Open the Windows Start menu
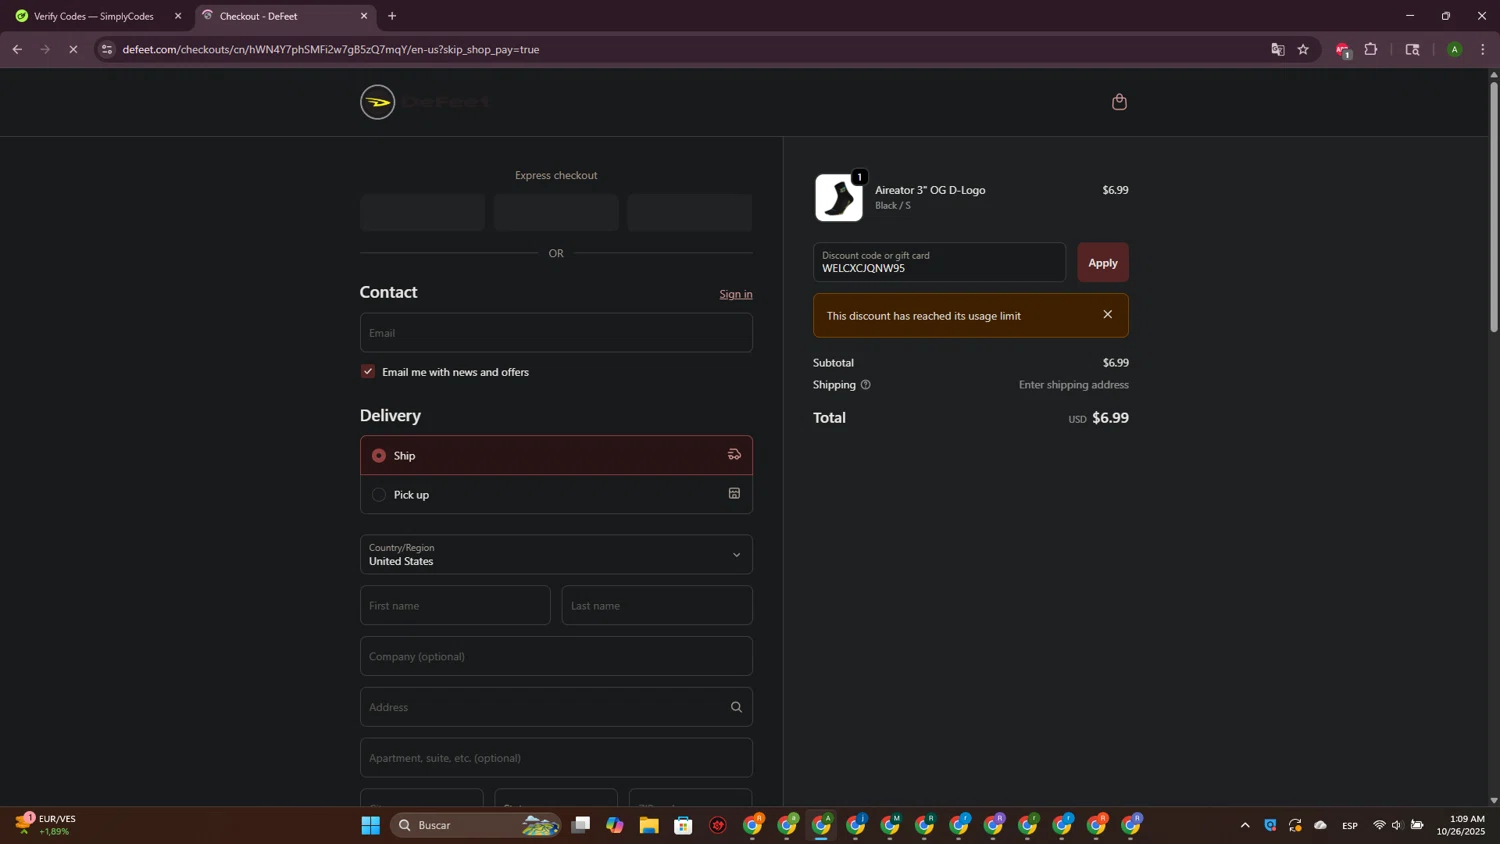1500x844 pixels. point(371,825)
